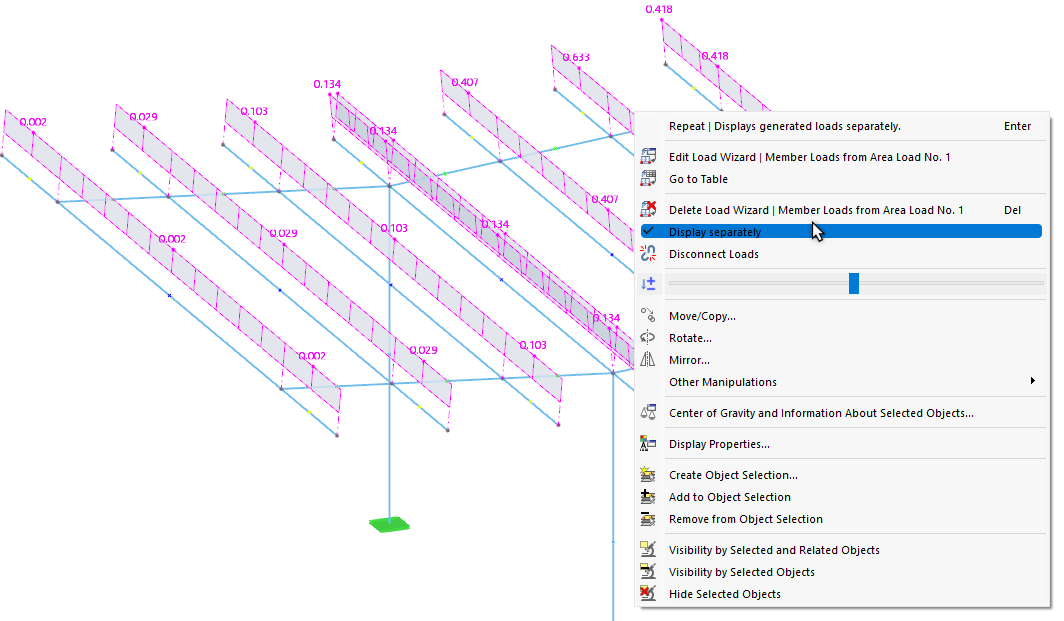Choose Disconnect Loads from the menu

click(714, 254)
